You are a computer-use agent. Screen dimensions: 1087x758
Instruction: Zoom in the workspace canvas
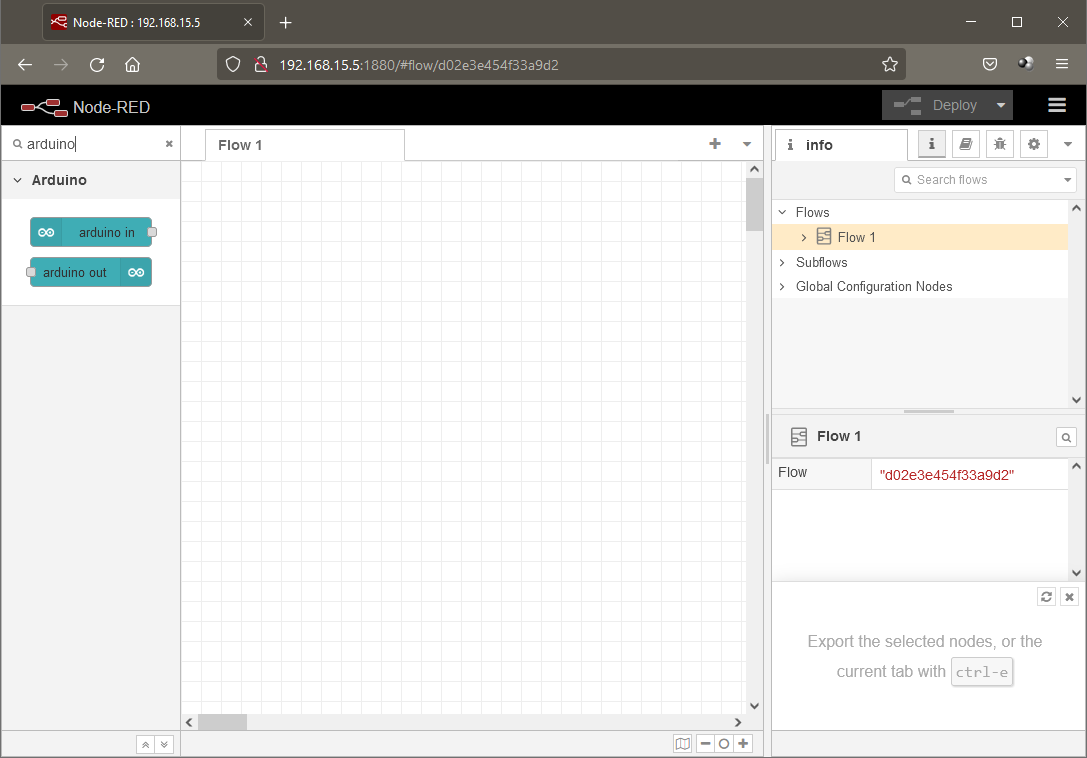[x=743, y=743]
